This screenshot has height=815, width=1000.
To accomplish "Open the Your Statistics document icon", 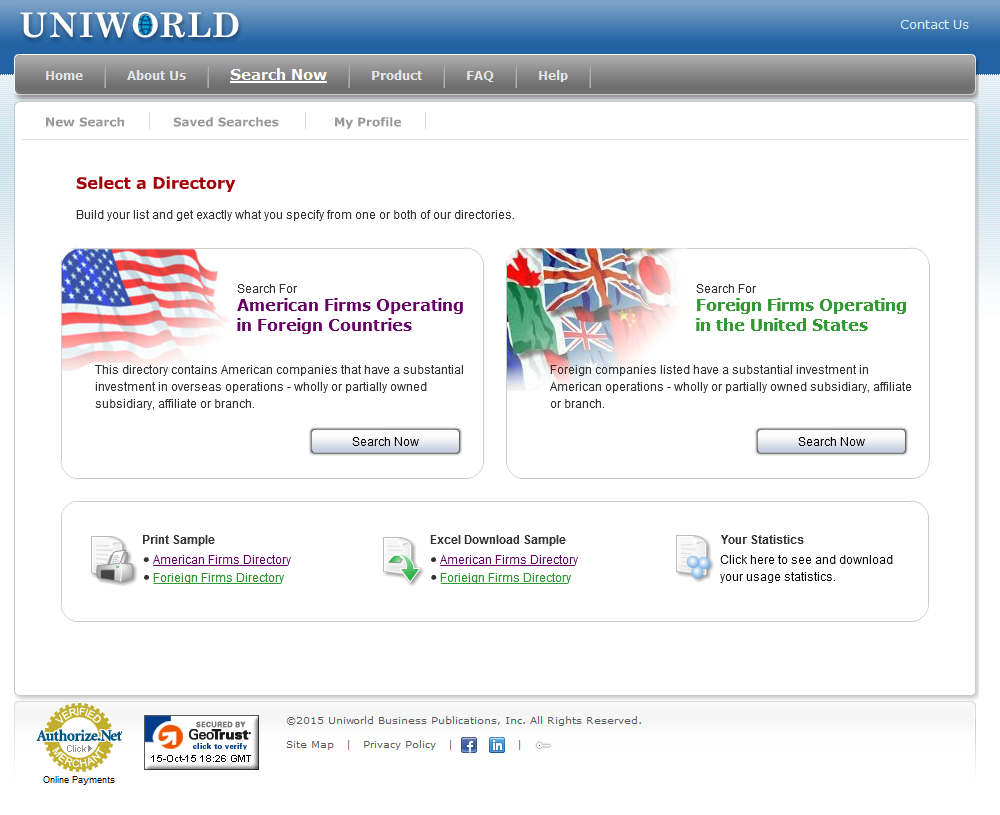I will tap(692, 558).
